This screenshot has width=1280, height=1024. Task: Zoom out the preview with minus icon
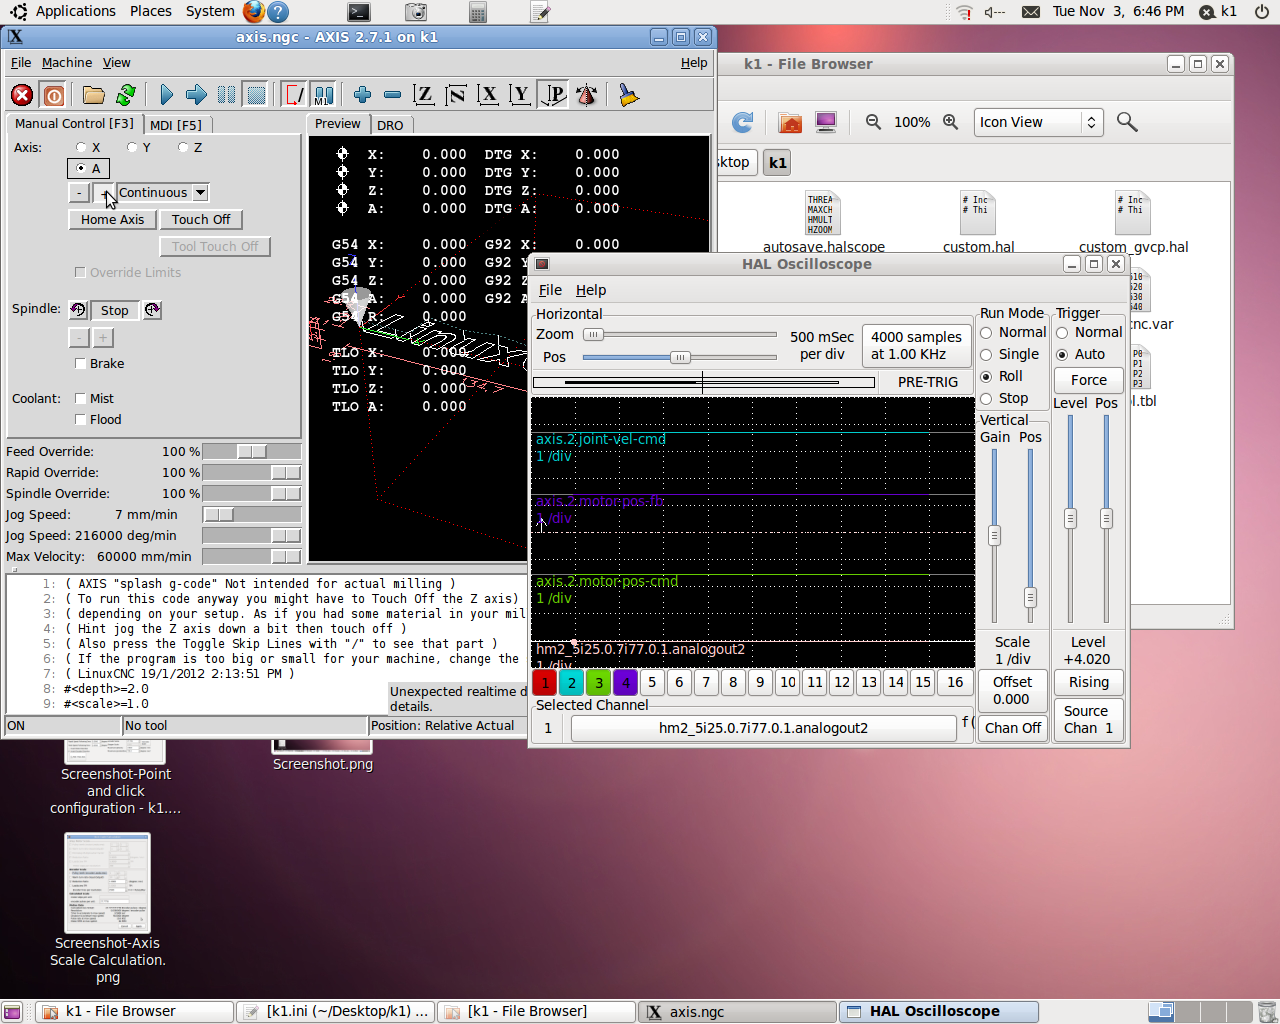(392, 95)
